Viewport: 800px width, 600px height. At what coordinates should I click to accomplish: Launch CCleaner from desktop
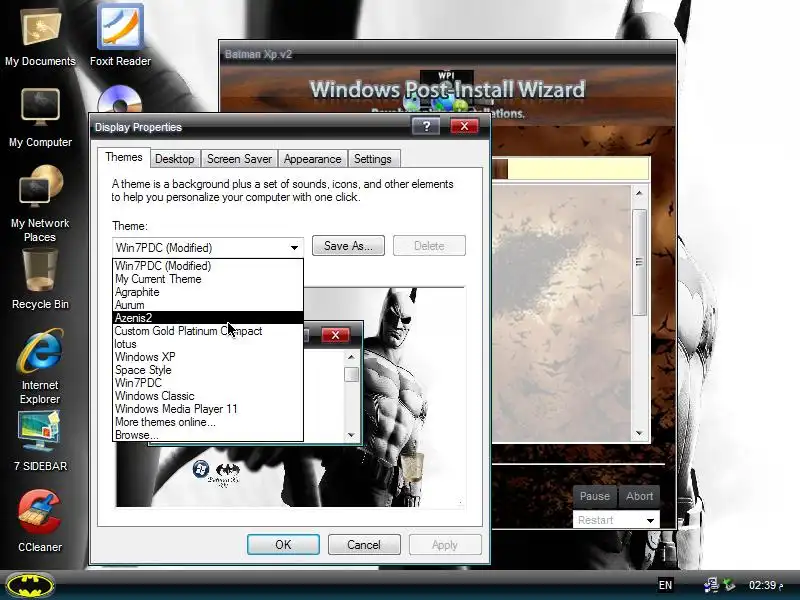click(x=40, y=520)
